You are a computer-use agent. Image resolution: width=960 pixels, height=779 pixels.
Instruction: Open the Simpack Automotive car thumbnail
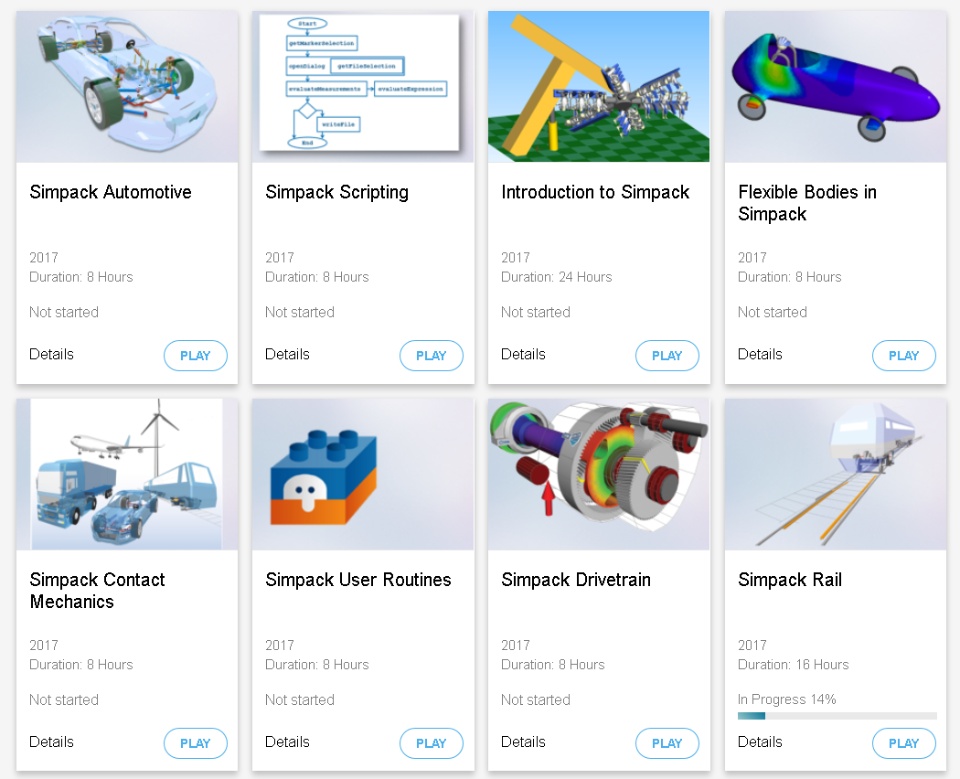(x=127, y=86)
